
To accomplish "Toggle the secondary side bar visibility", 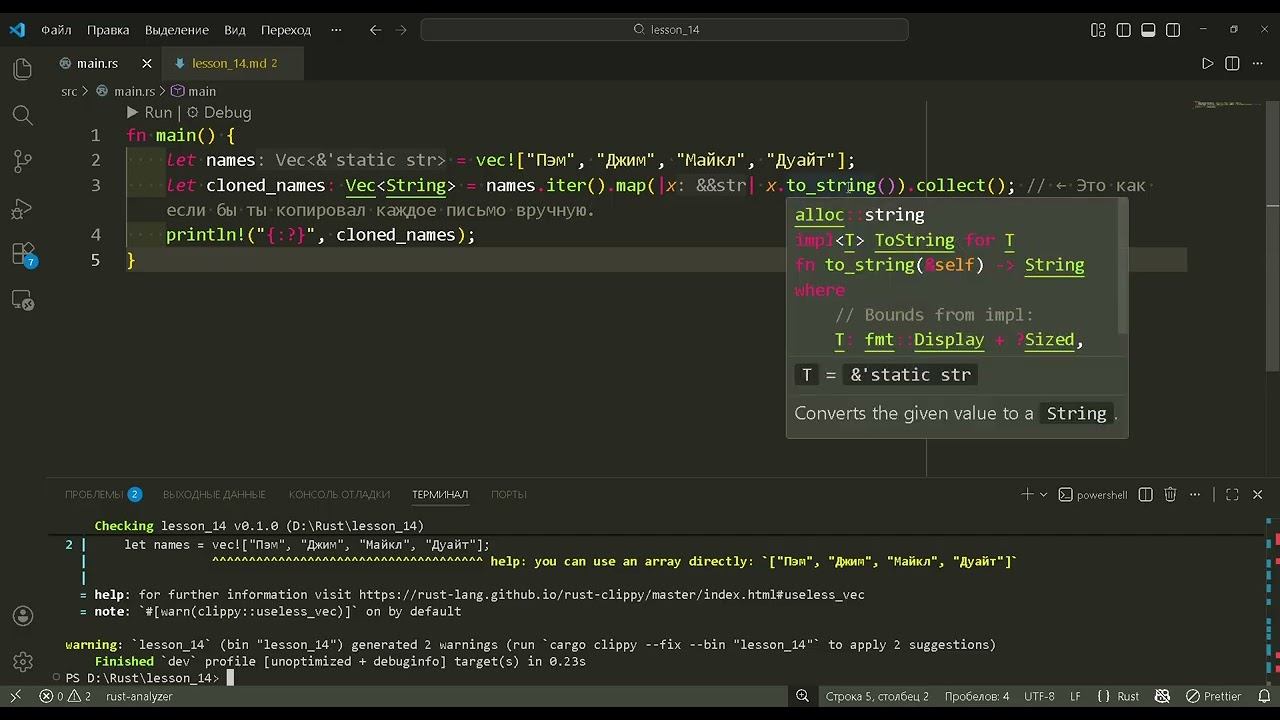I will (1173, 30).
